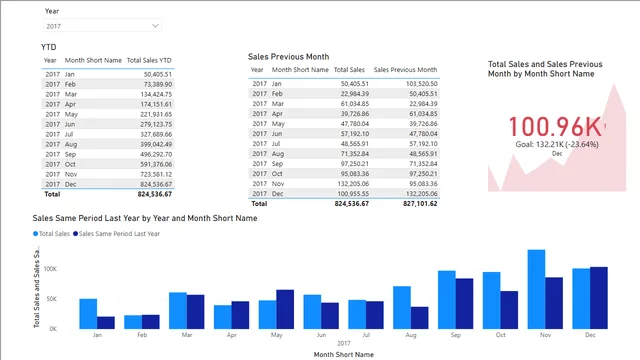Select YTD value 327,689.66 for Jul
640x360 pixels.
[156, 134]
